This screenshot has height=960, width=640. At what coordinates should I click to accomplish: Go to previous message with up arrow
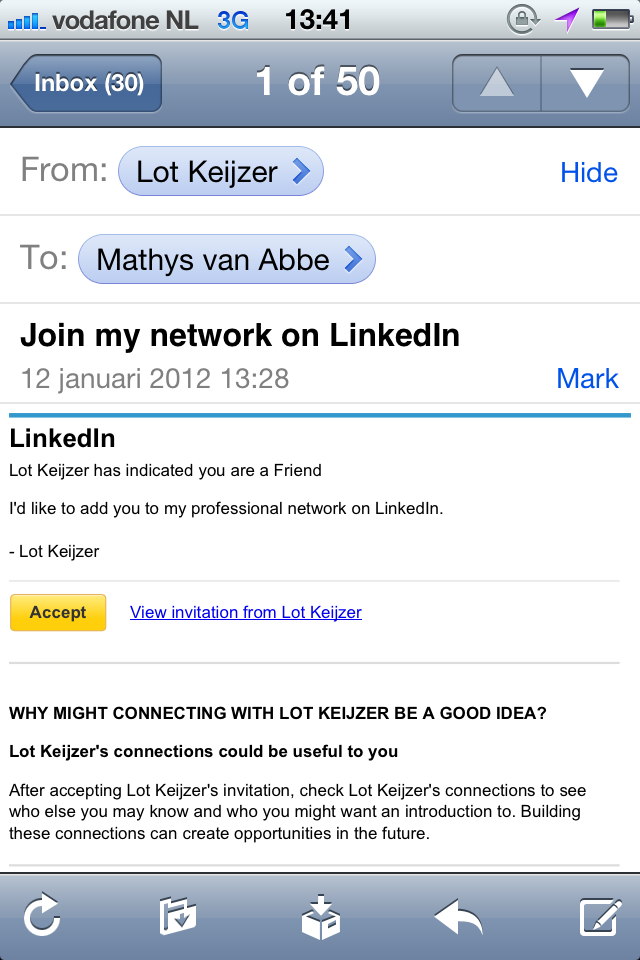tap(497, 83)
